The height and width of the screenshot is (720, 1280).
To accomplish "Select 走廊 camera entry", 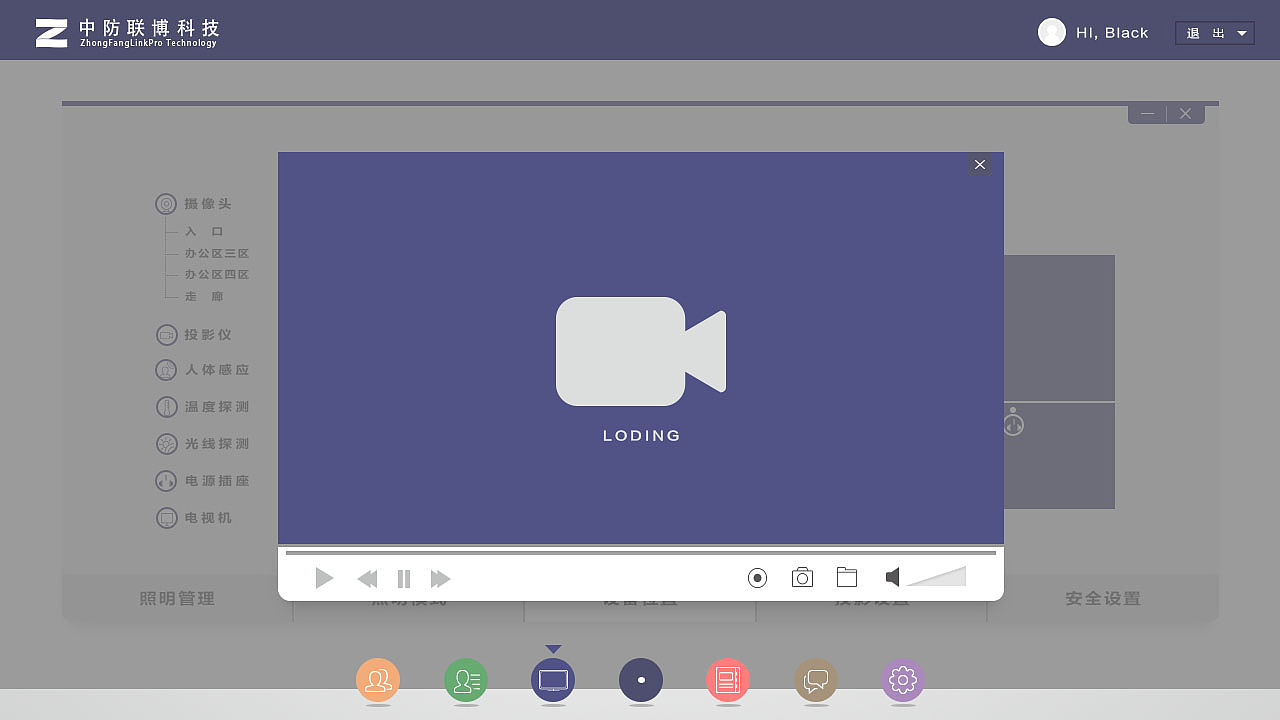I will click(x=204, y=296).
